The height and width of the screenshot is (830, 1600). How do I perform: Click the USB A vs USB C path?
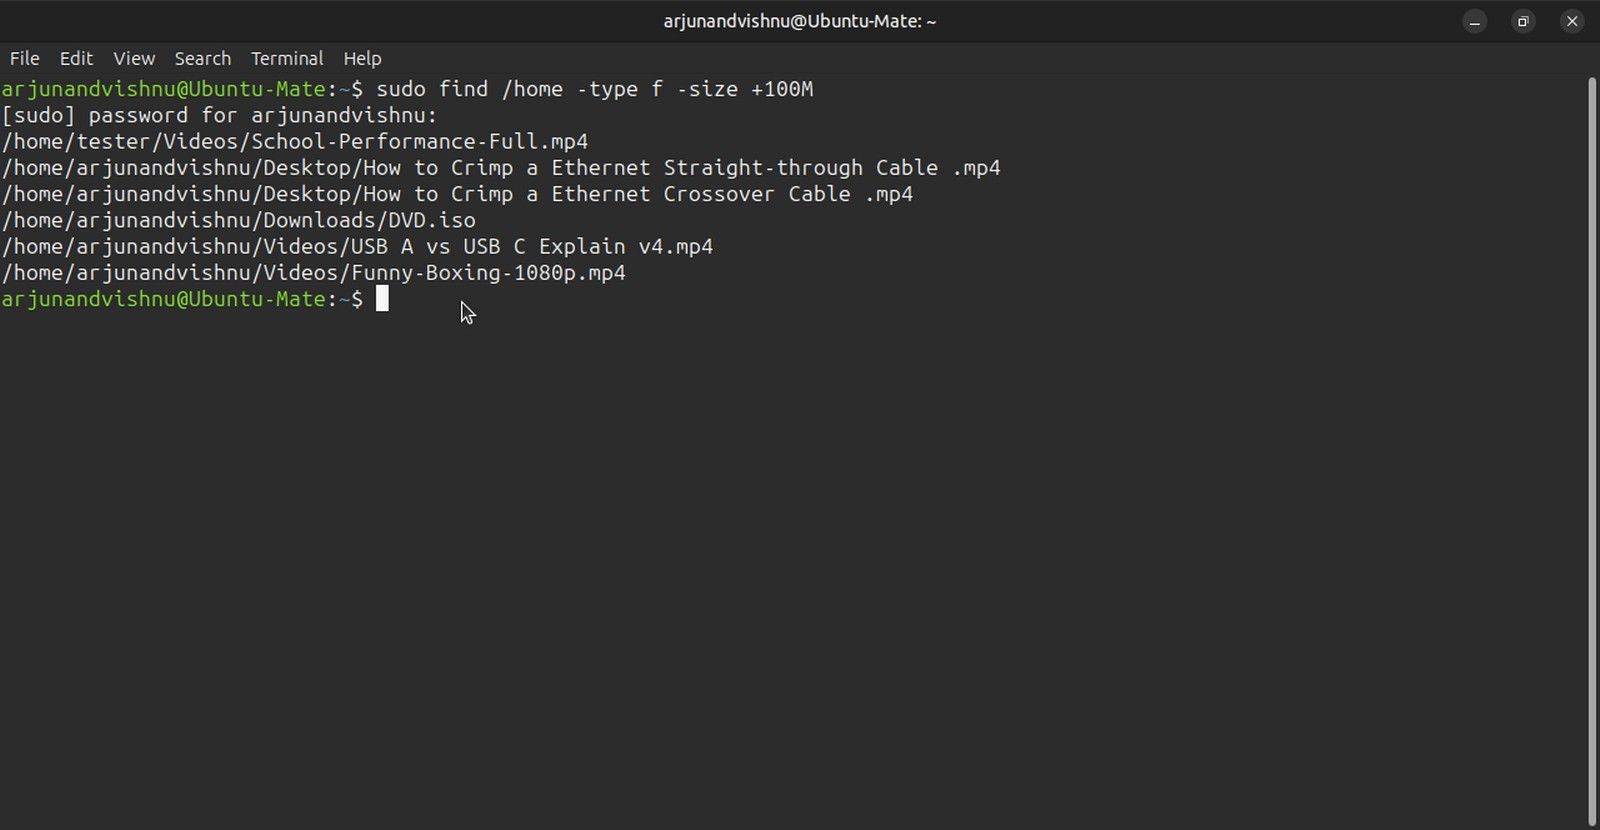pos(357,246)
